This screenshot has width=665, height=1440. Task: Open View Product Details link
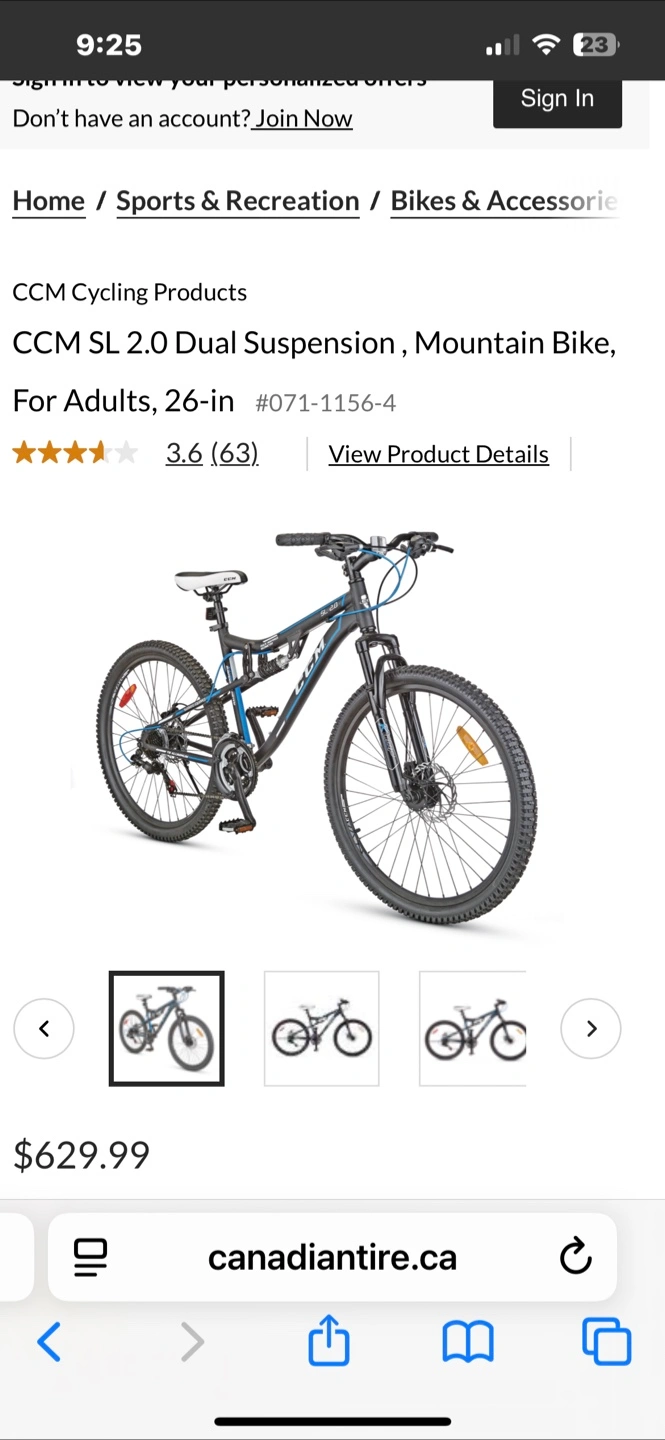tap(439, 454)
